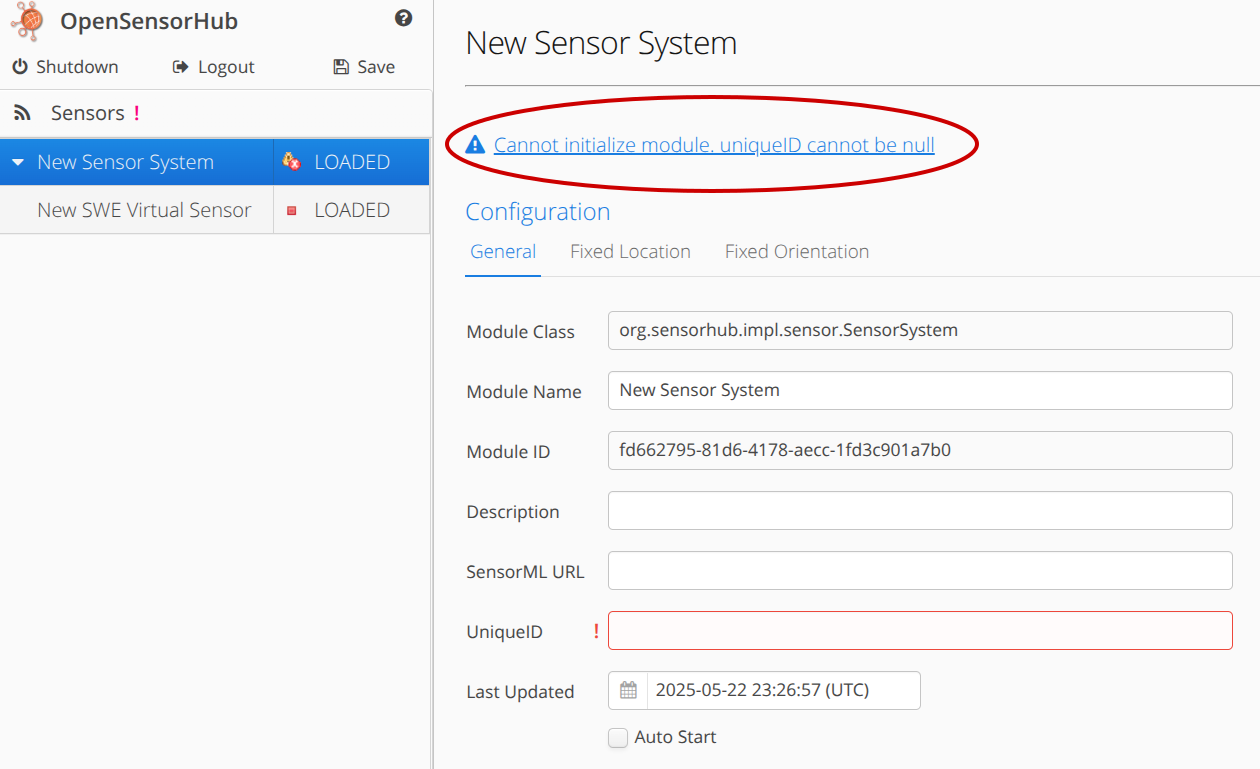Switch to the Fixed Location tab
1260x769 pixels.
click(630, 252)
